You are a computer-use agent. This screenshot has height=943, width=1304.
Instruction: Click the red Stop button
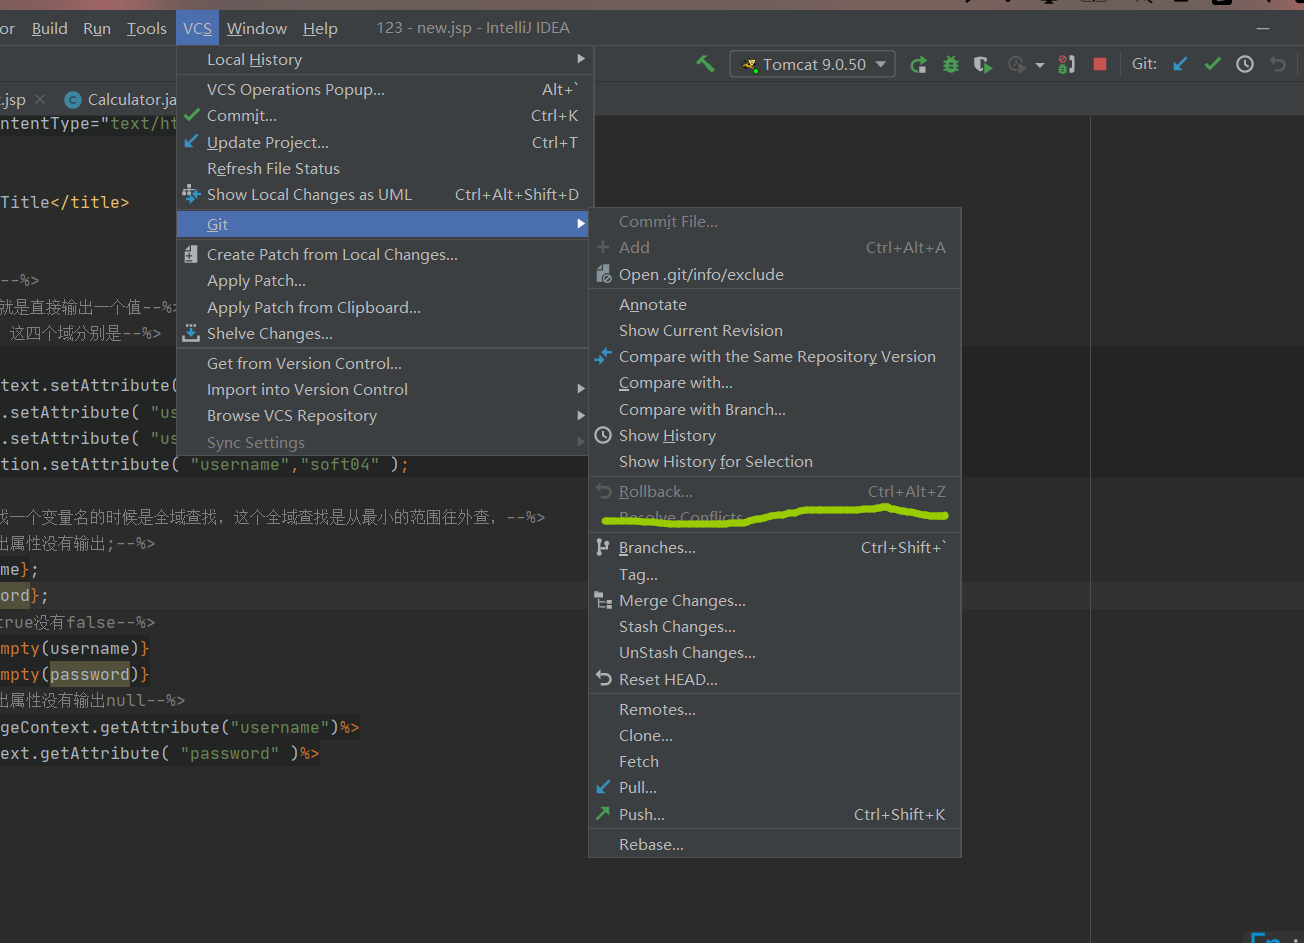(x=1100, y=64)
